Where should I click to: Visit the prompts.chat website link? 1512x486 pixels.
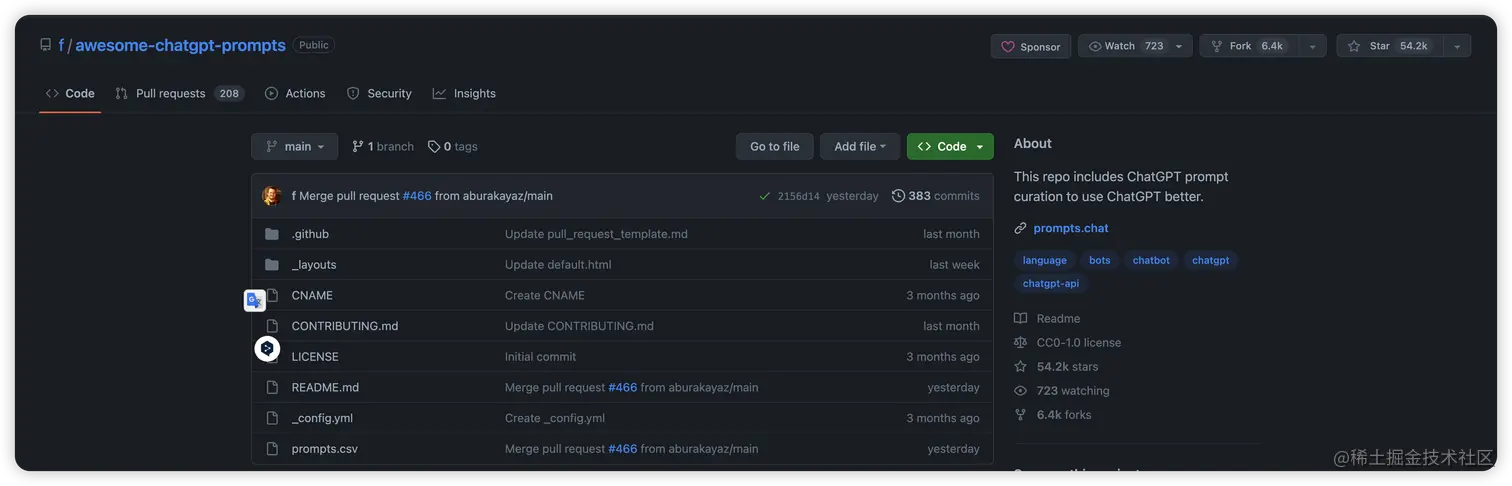point(1071,228)
